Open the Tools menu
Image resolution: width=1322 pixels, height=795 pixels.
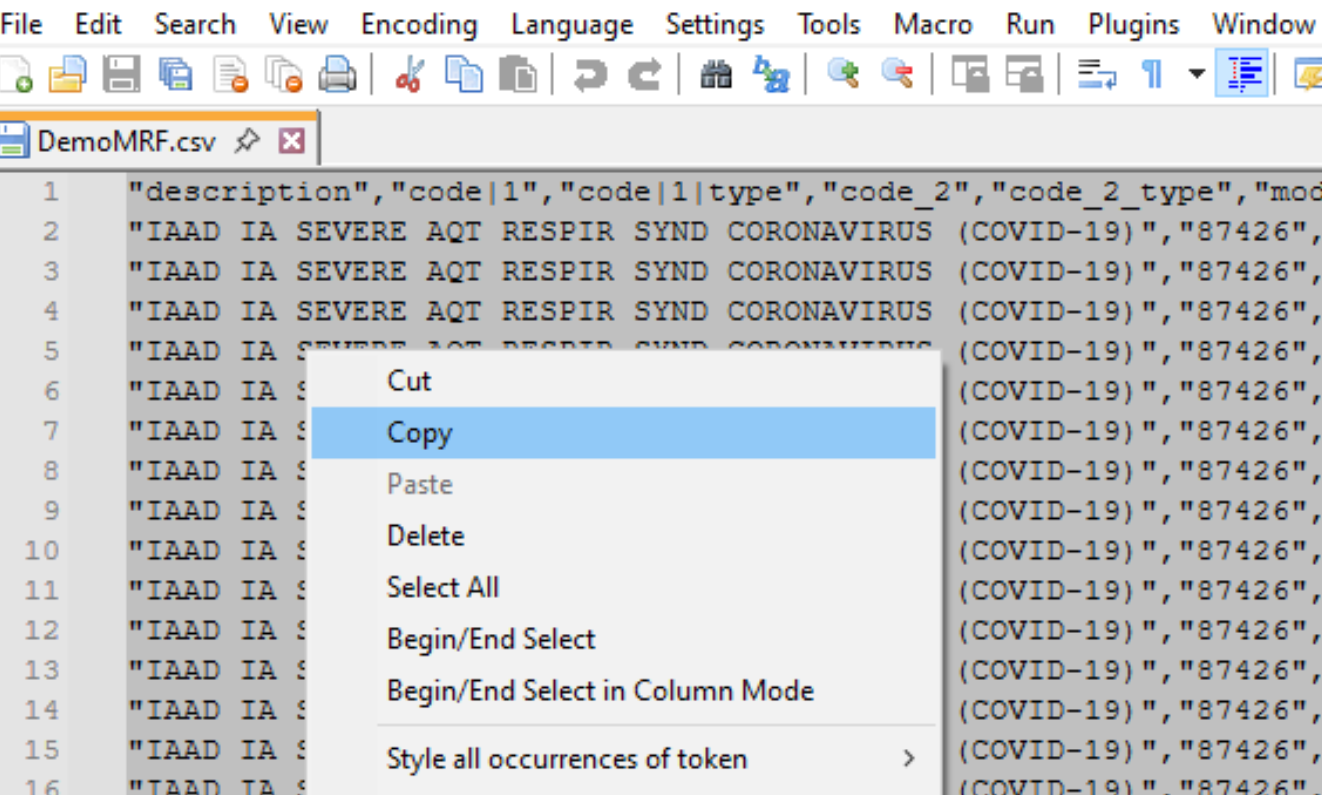pyautogui.click(x=829, y=23)
